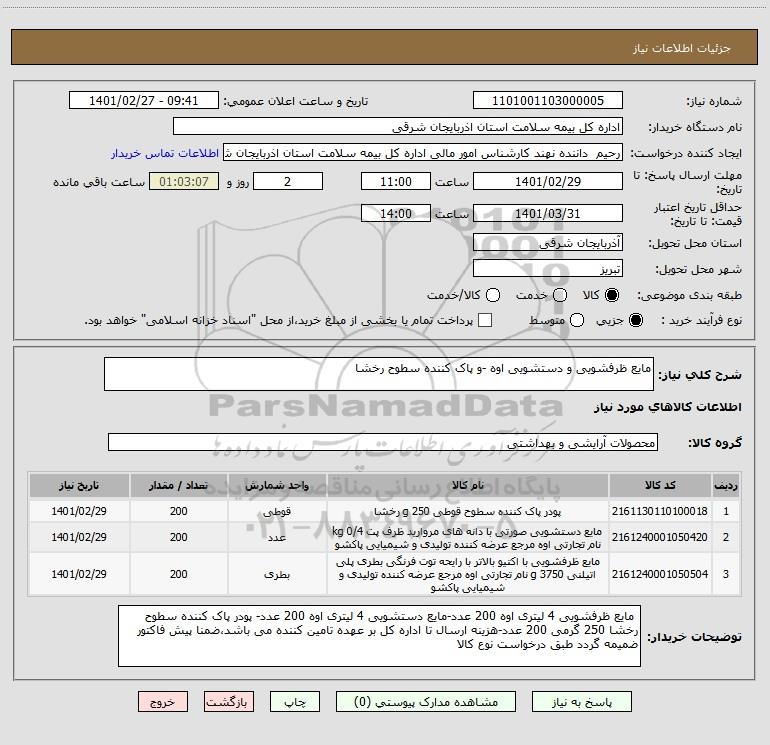Click the remaining days field showing 2
The width and height of the screenshot is (770, 745).
[288, 181]
